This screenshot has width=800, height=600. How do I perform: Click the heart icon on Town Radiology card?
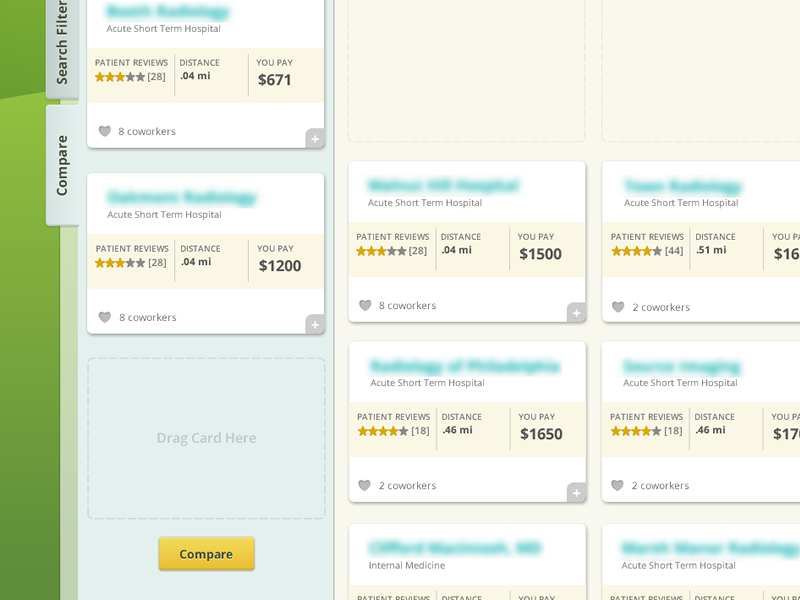click(618, 307)
